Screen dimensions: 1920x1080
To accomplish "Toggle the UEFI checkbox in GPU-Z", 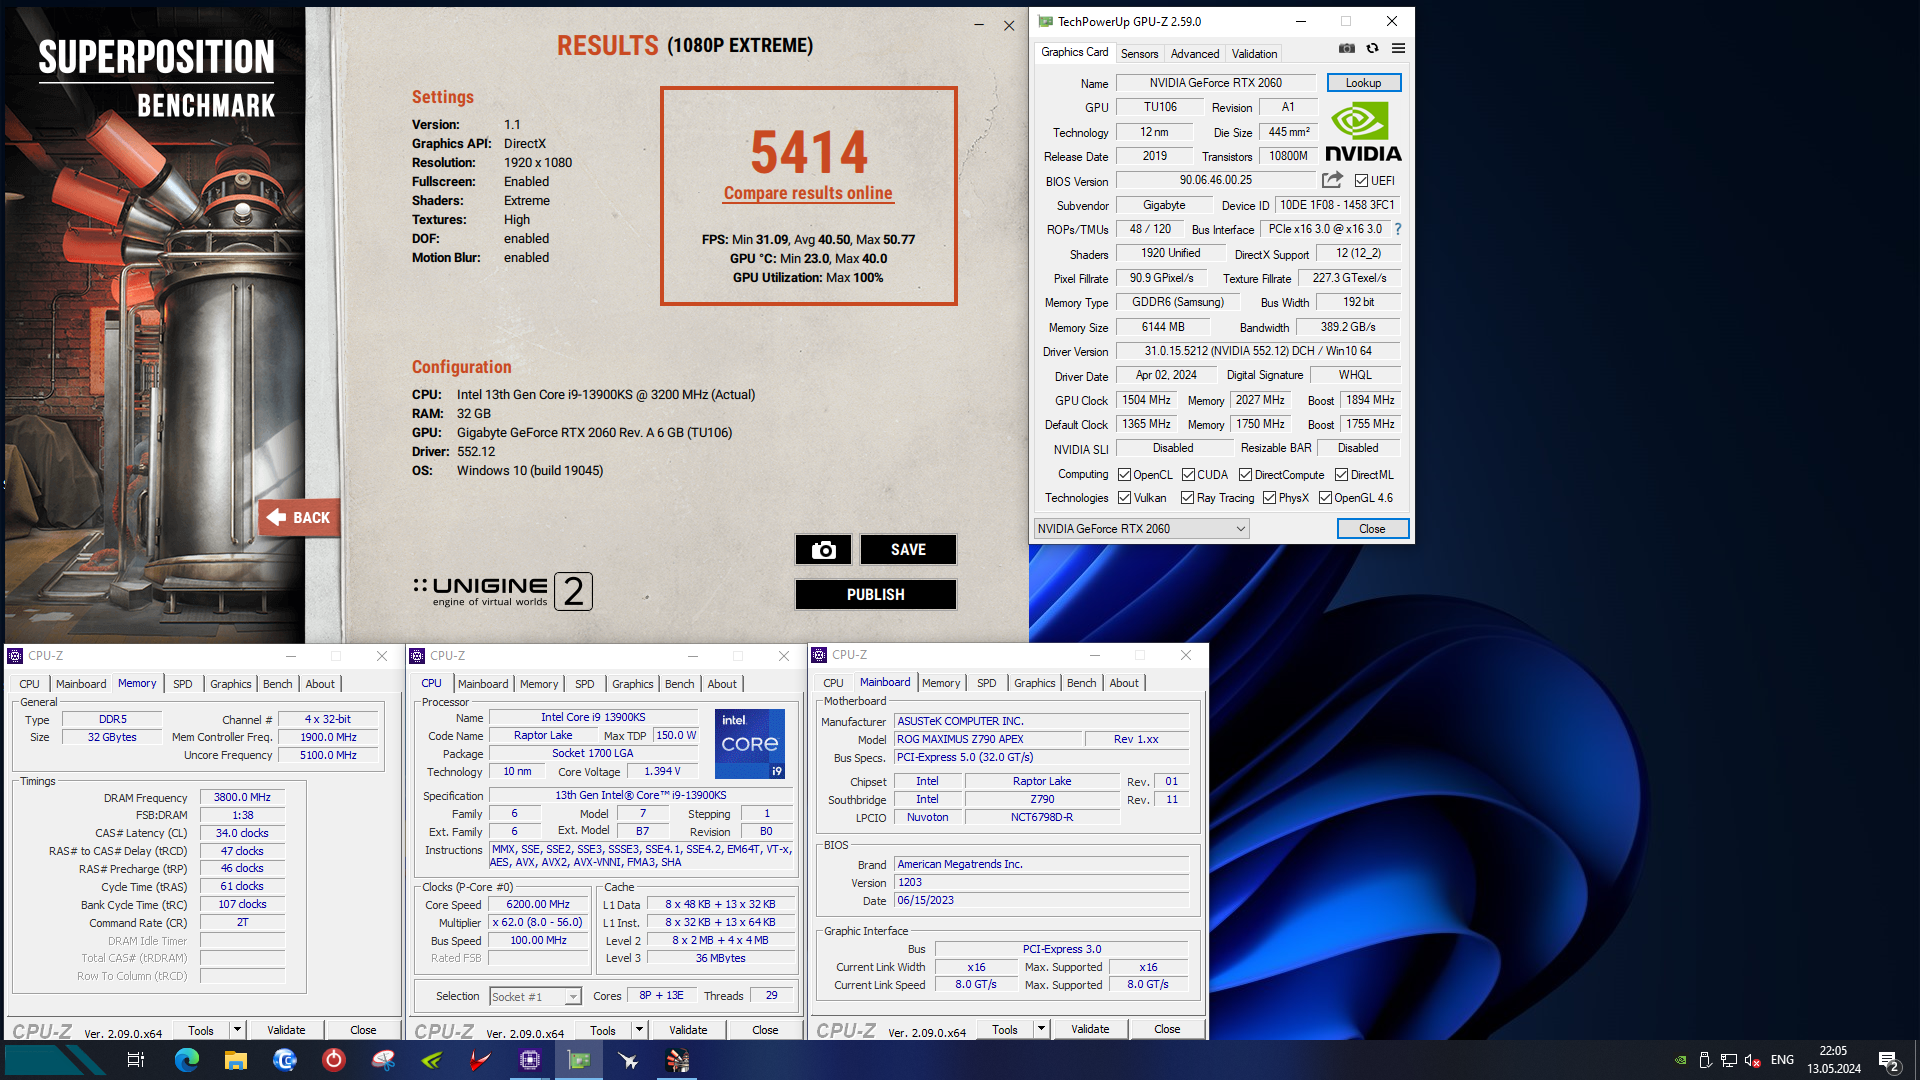I will [x=1361, y=181].
